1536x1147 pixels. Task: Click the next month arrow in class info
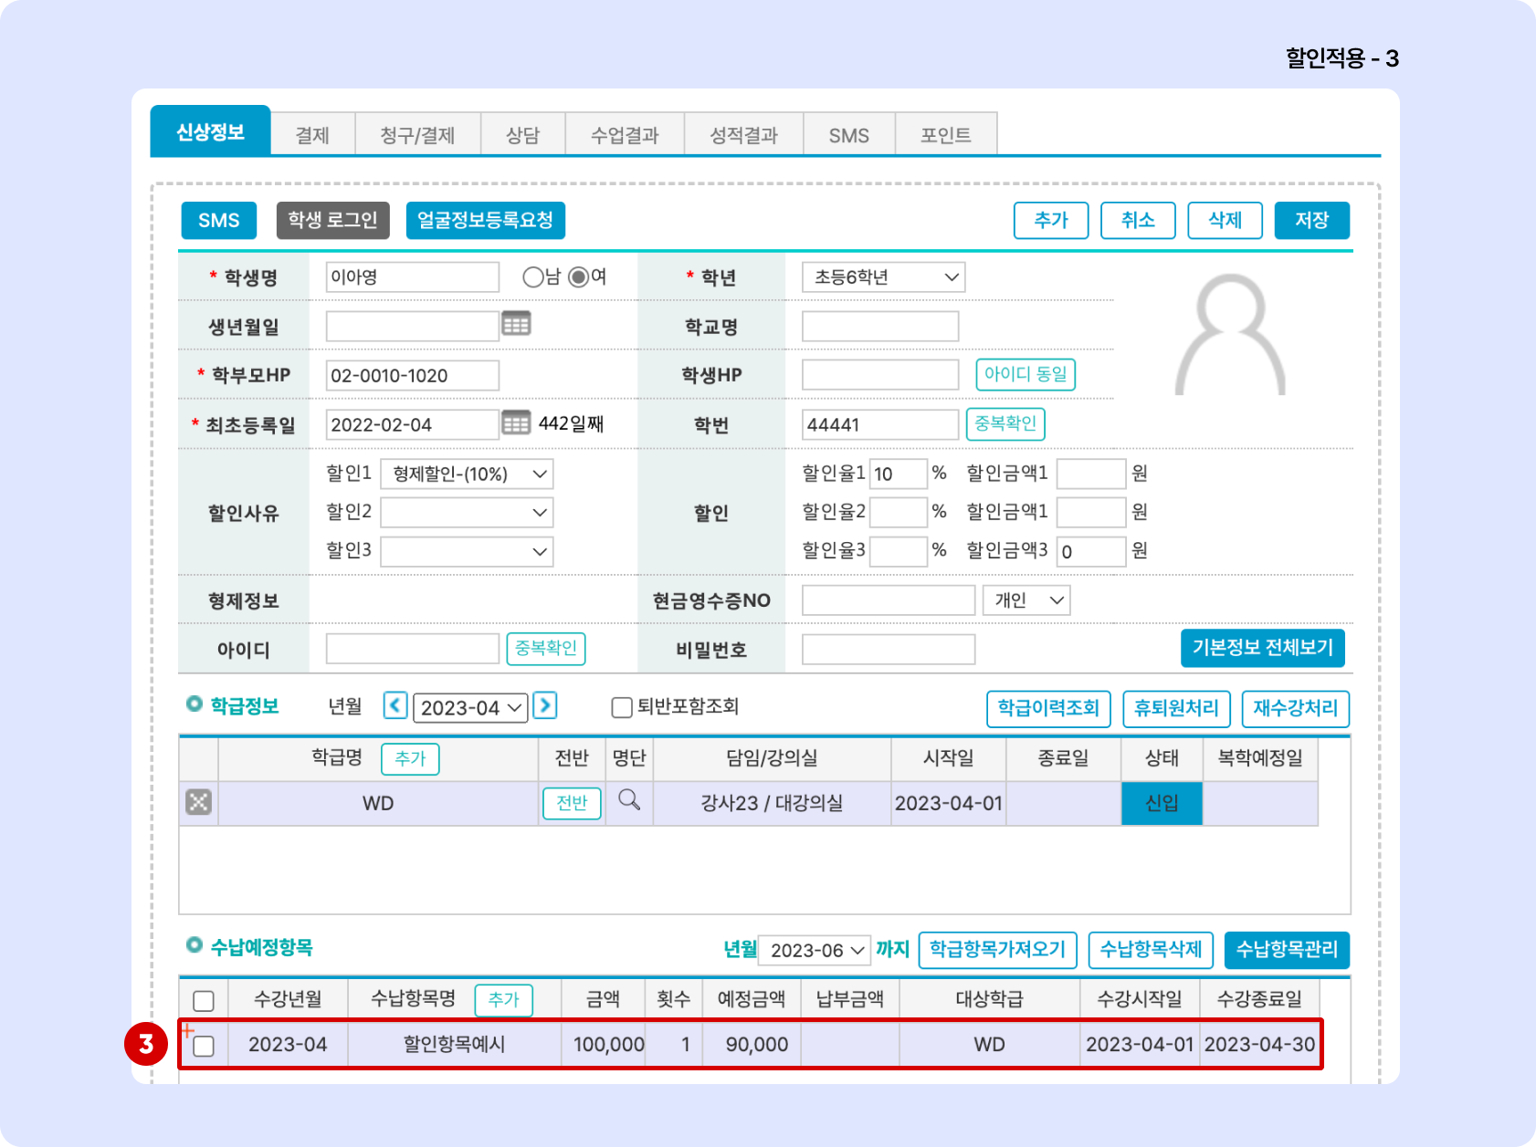[x=545, y=706]
